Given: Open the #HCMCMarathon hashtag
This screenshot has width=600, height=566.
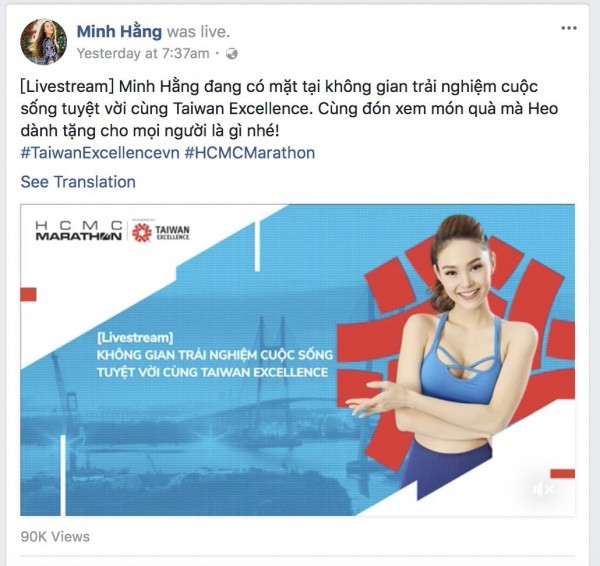Looking at the screenshot, I should (249, 153).
